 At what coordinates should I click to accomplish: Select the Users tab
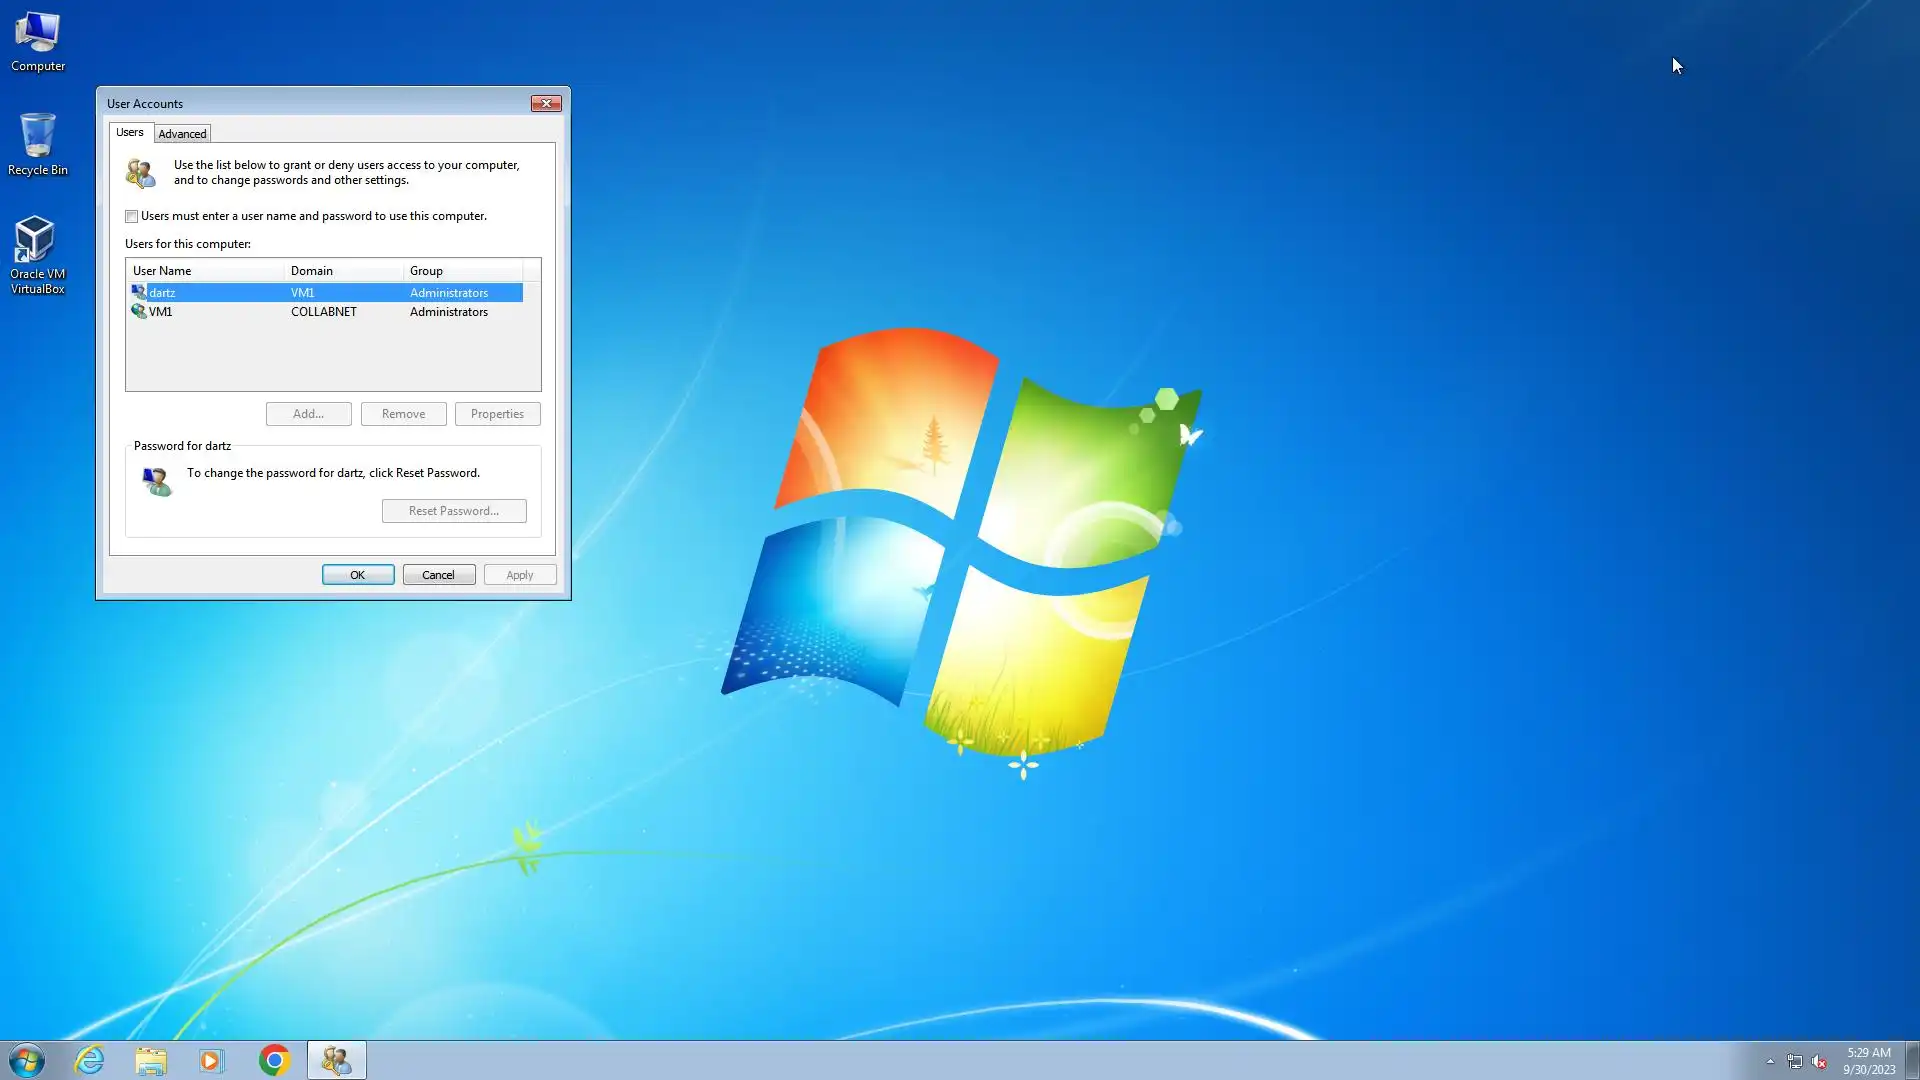pyautogui.click(x=130, y=133)
